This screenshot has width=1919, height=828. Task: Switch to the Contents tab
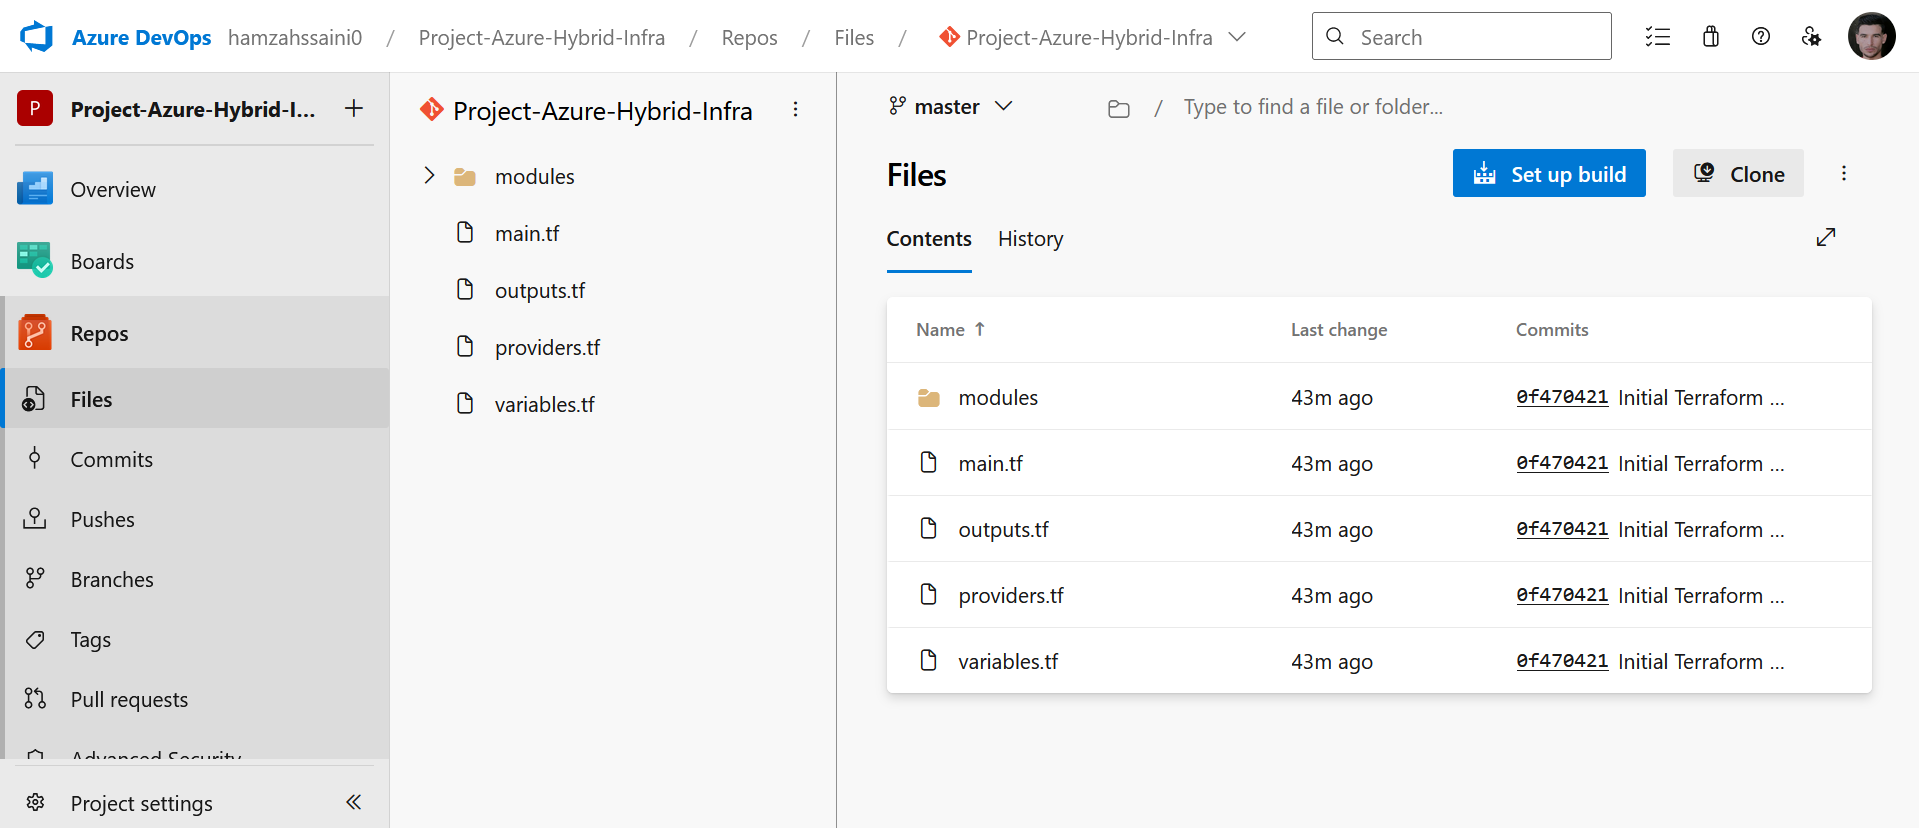point(929,239)
